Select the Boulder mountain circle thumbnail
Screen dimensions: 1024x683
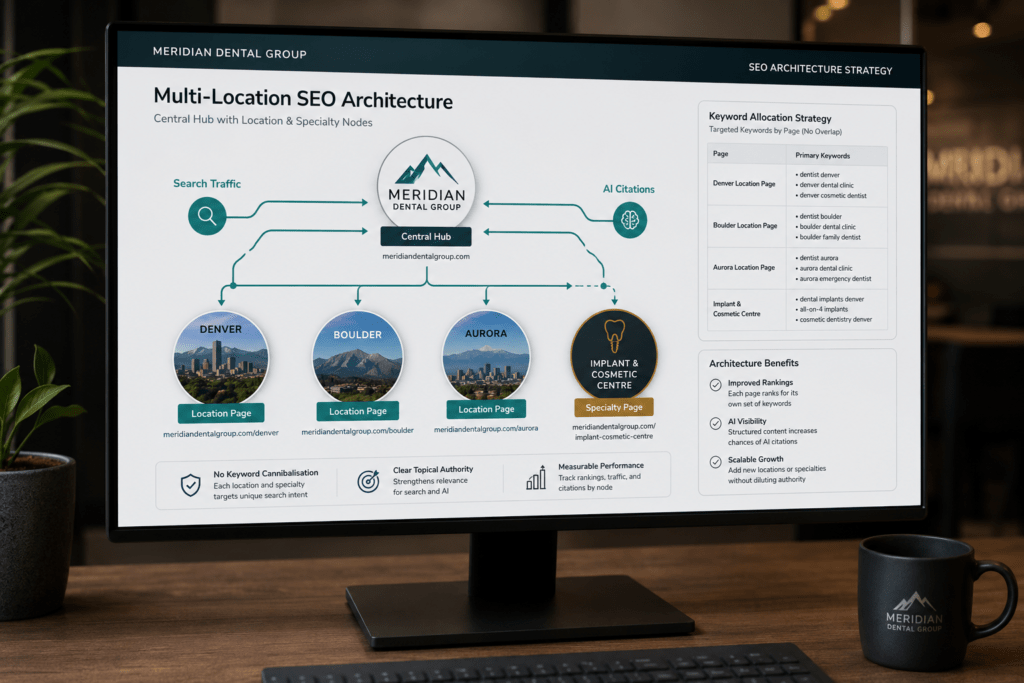point(357,357)
